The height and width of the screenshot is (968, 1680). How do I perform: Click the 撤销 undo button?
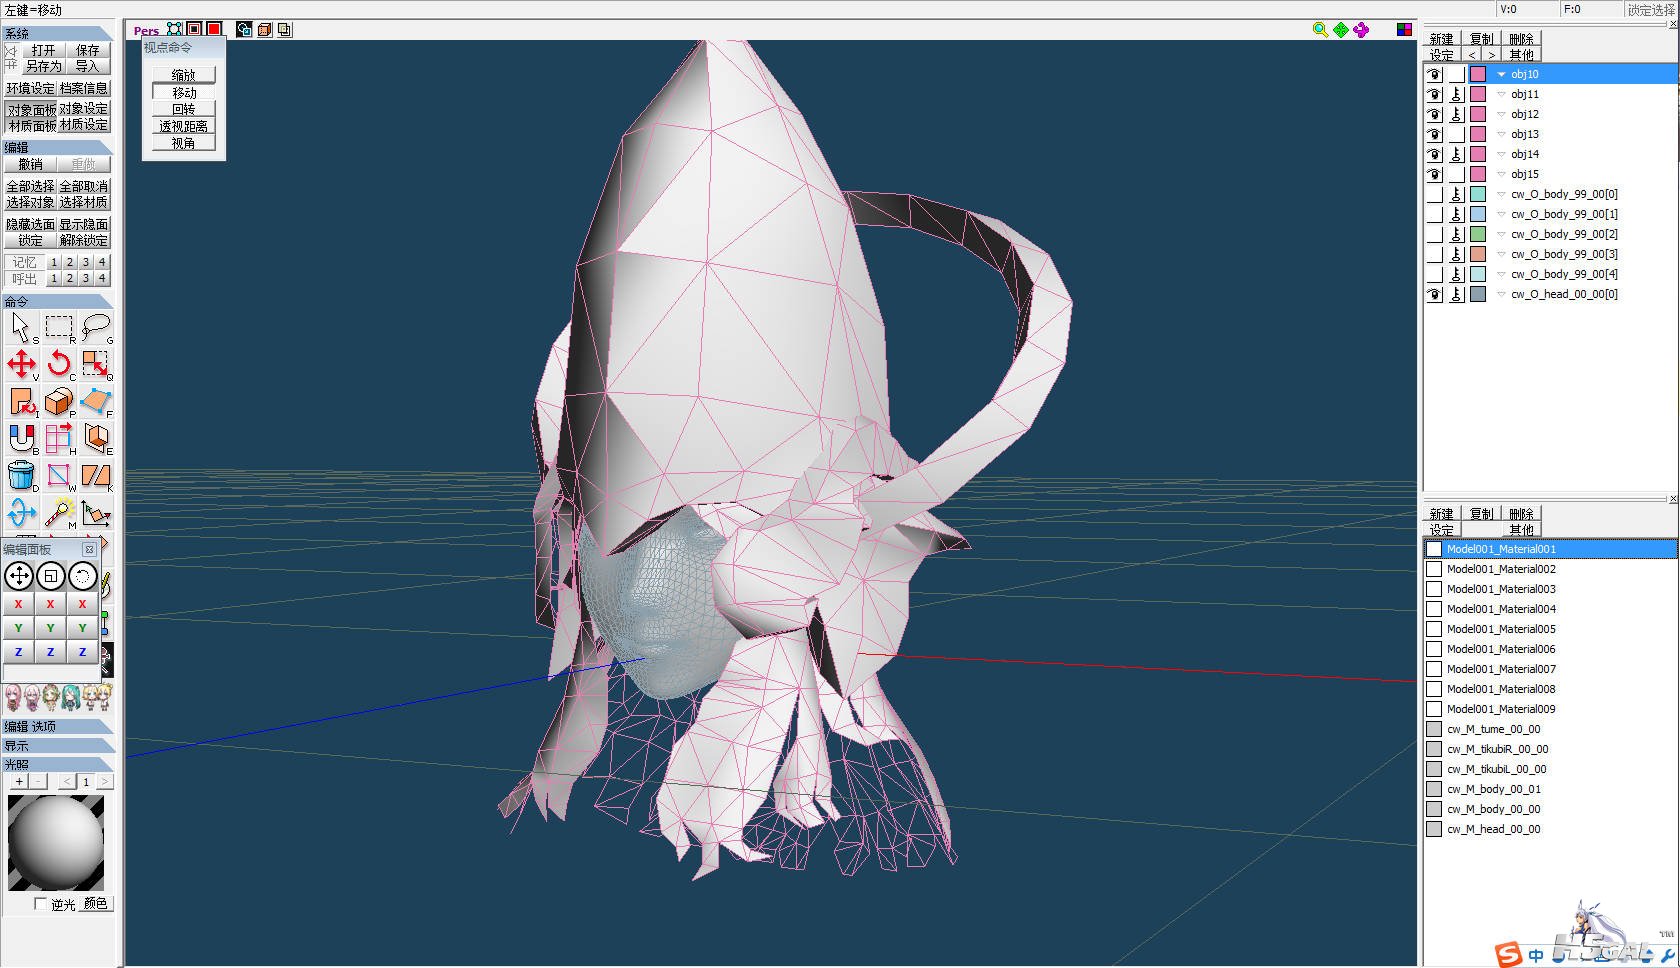(30, 164)
